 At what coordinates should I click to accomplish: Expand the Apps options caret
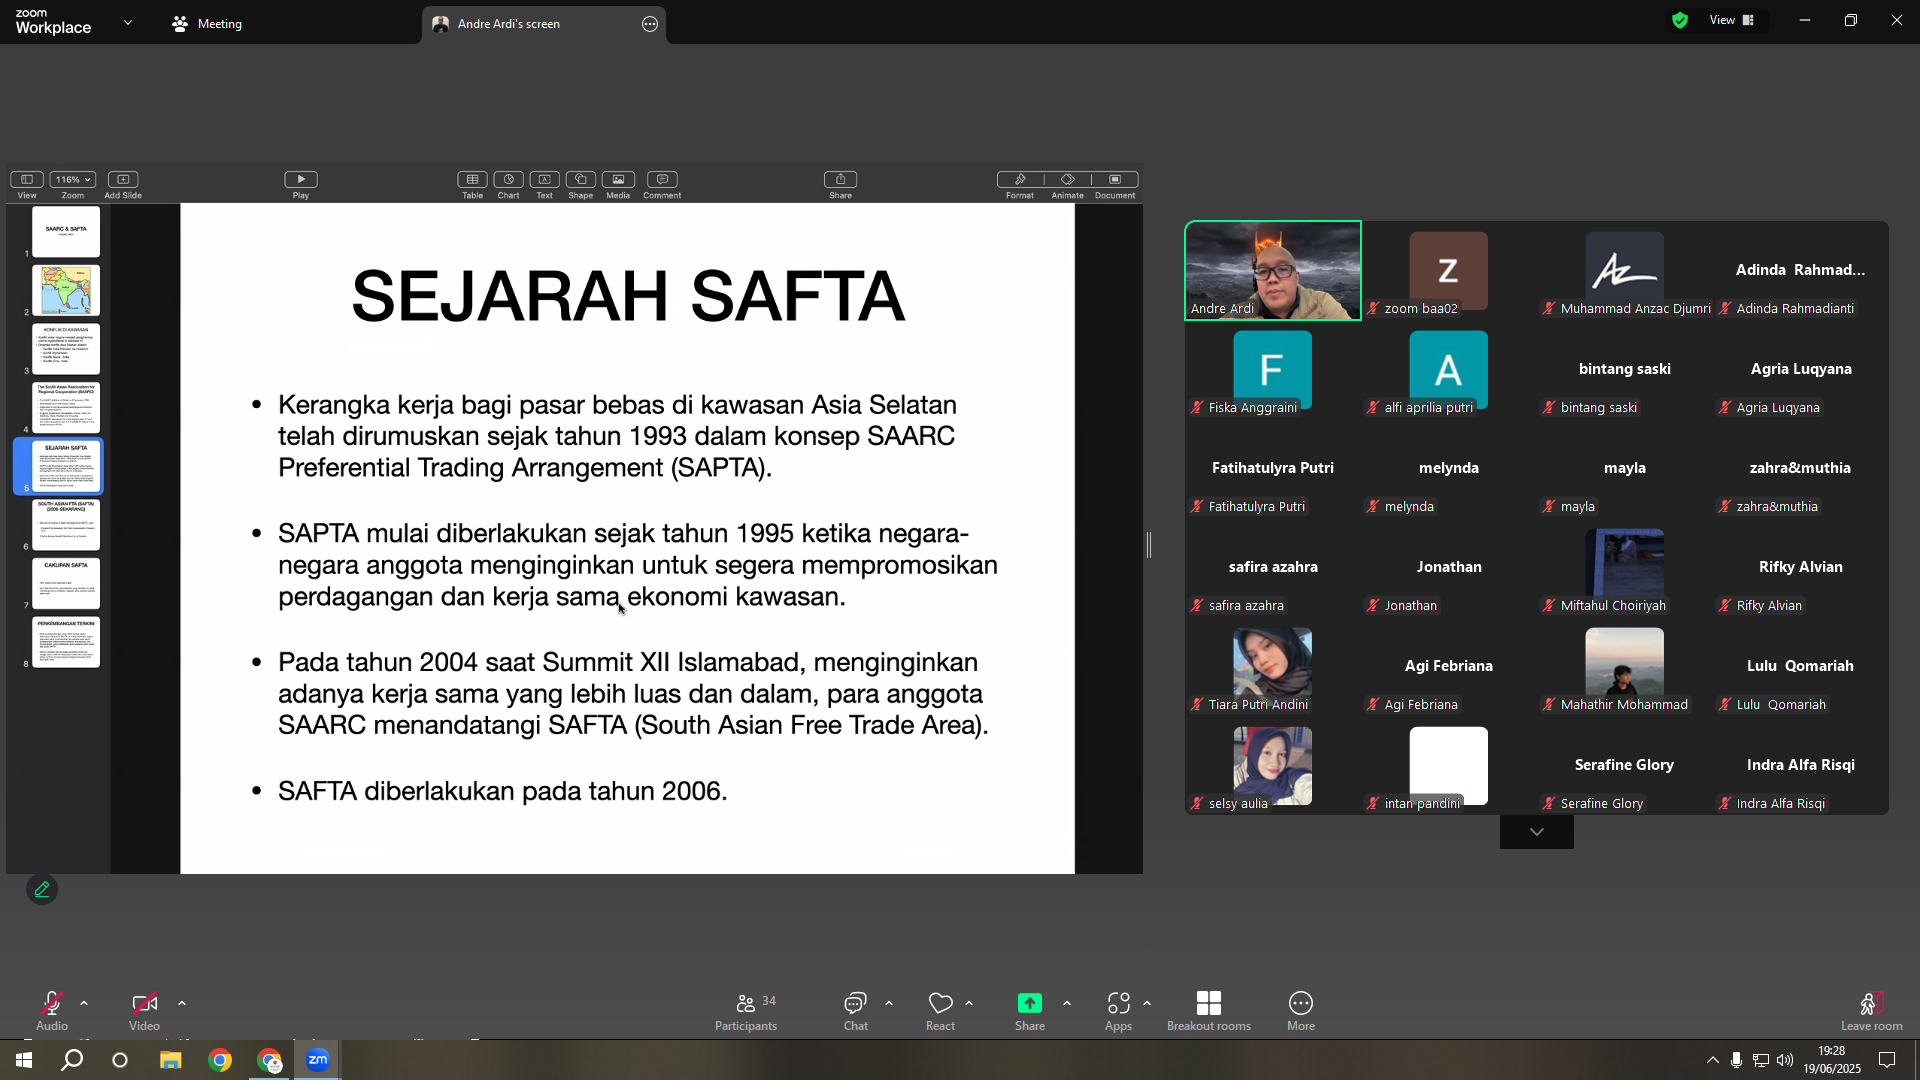pos(1147,1003)
